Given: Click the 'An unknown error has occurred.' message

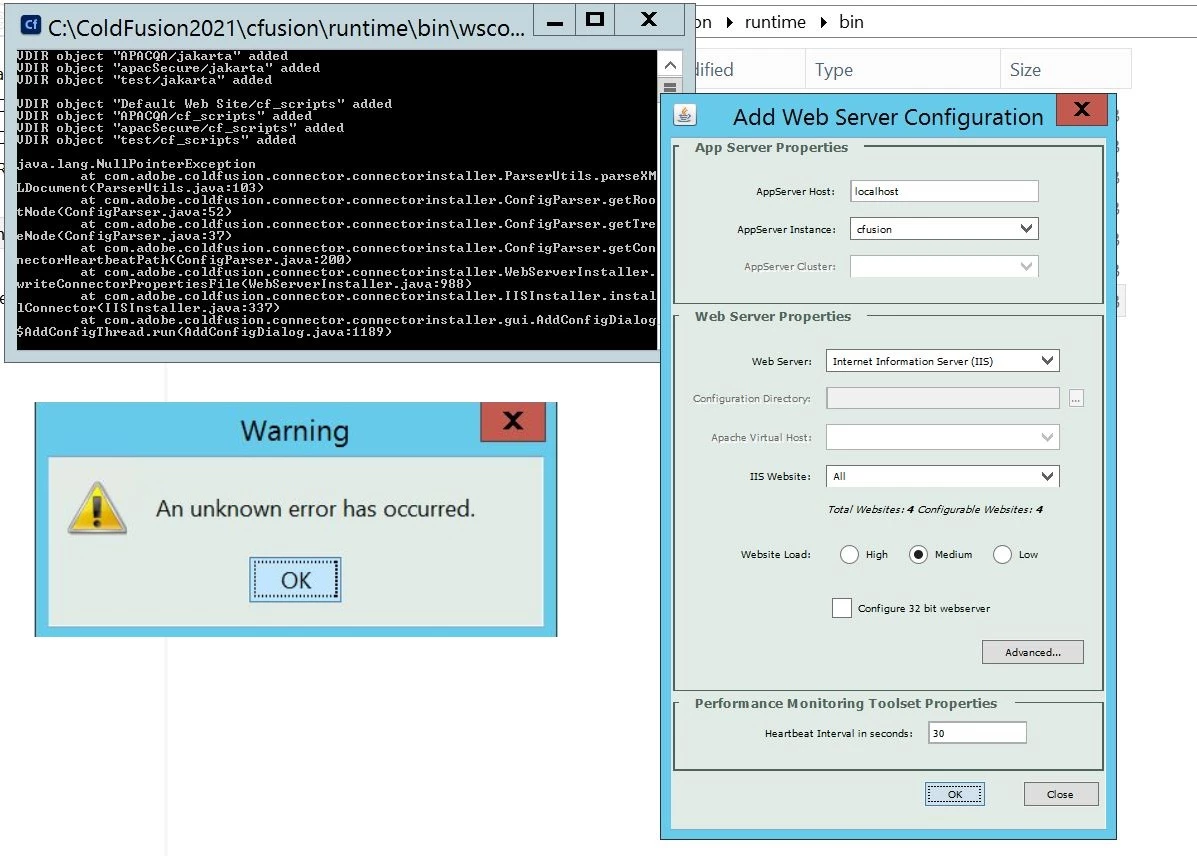Looking at the screenshot, I should pyautogui.click(x=315, y=509).
